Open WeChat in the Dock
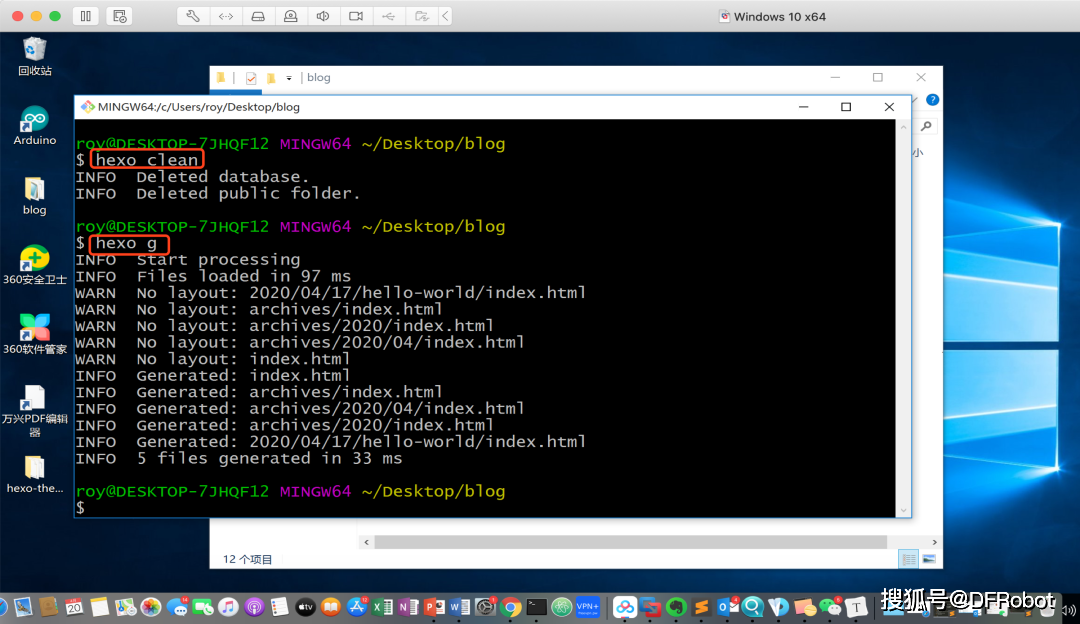Image resolution: width=1080 pixels, height=624 pixels. 830,607
